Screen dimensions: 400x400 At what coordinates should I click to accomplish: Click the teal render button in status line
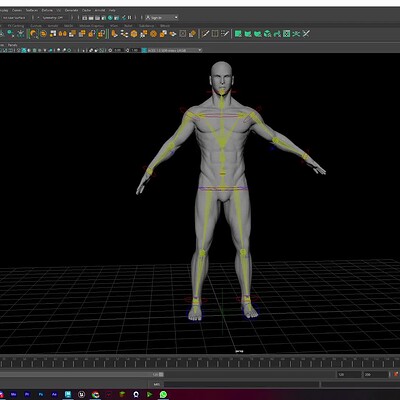[x=110, y=18]
